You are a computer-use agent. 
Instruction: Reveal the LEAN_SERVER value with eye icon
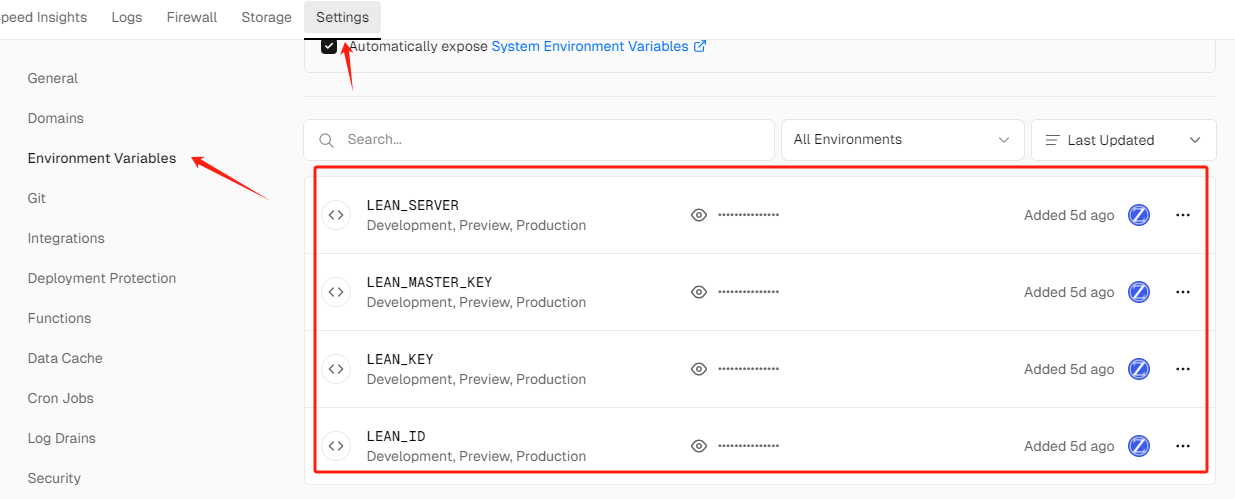click(x=699, y=215)
